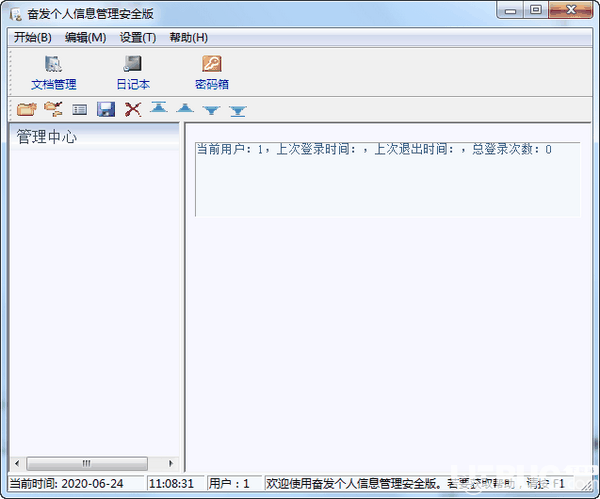Click the 用户：1 status bar entry
This screenshot has width=600, height=499.
click(234, 484)
